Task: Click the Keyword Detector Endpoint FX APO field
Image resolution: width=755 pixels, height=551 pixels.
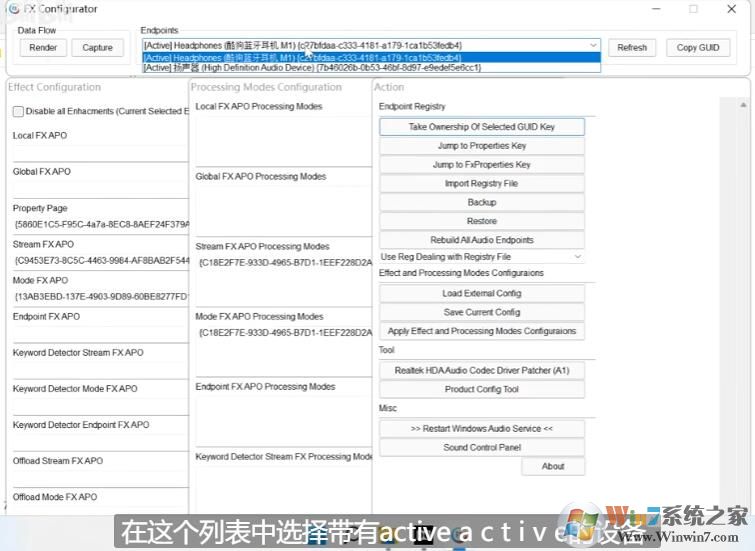Action: click(x=101, y=442)
